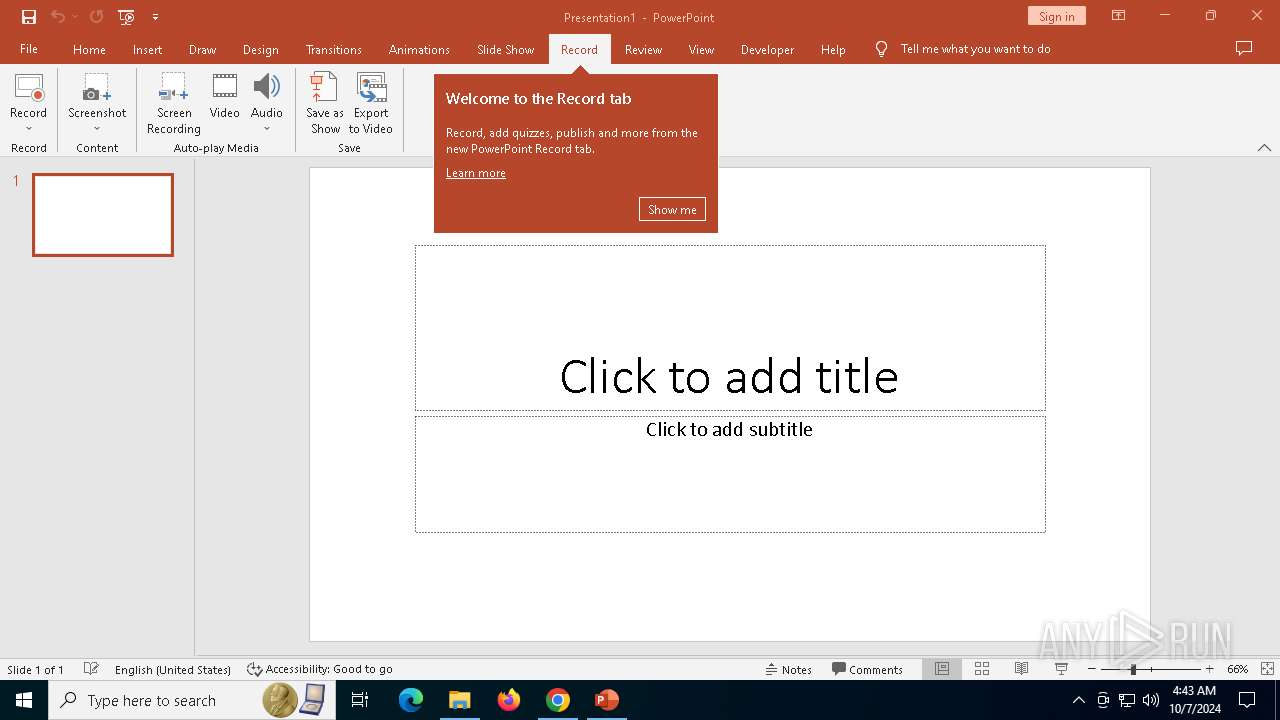1280x720 pixels.
Task: Click the 'Click to add subtitle' placeholder
Action: 730,474
